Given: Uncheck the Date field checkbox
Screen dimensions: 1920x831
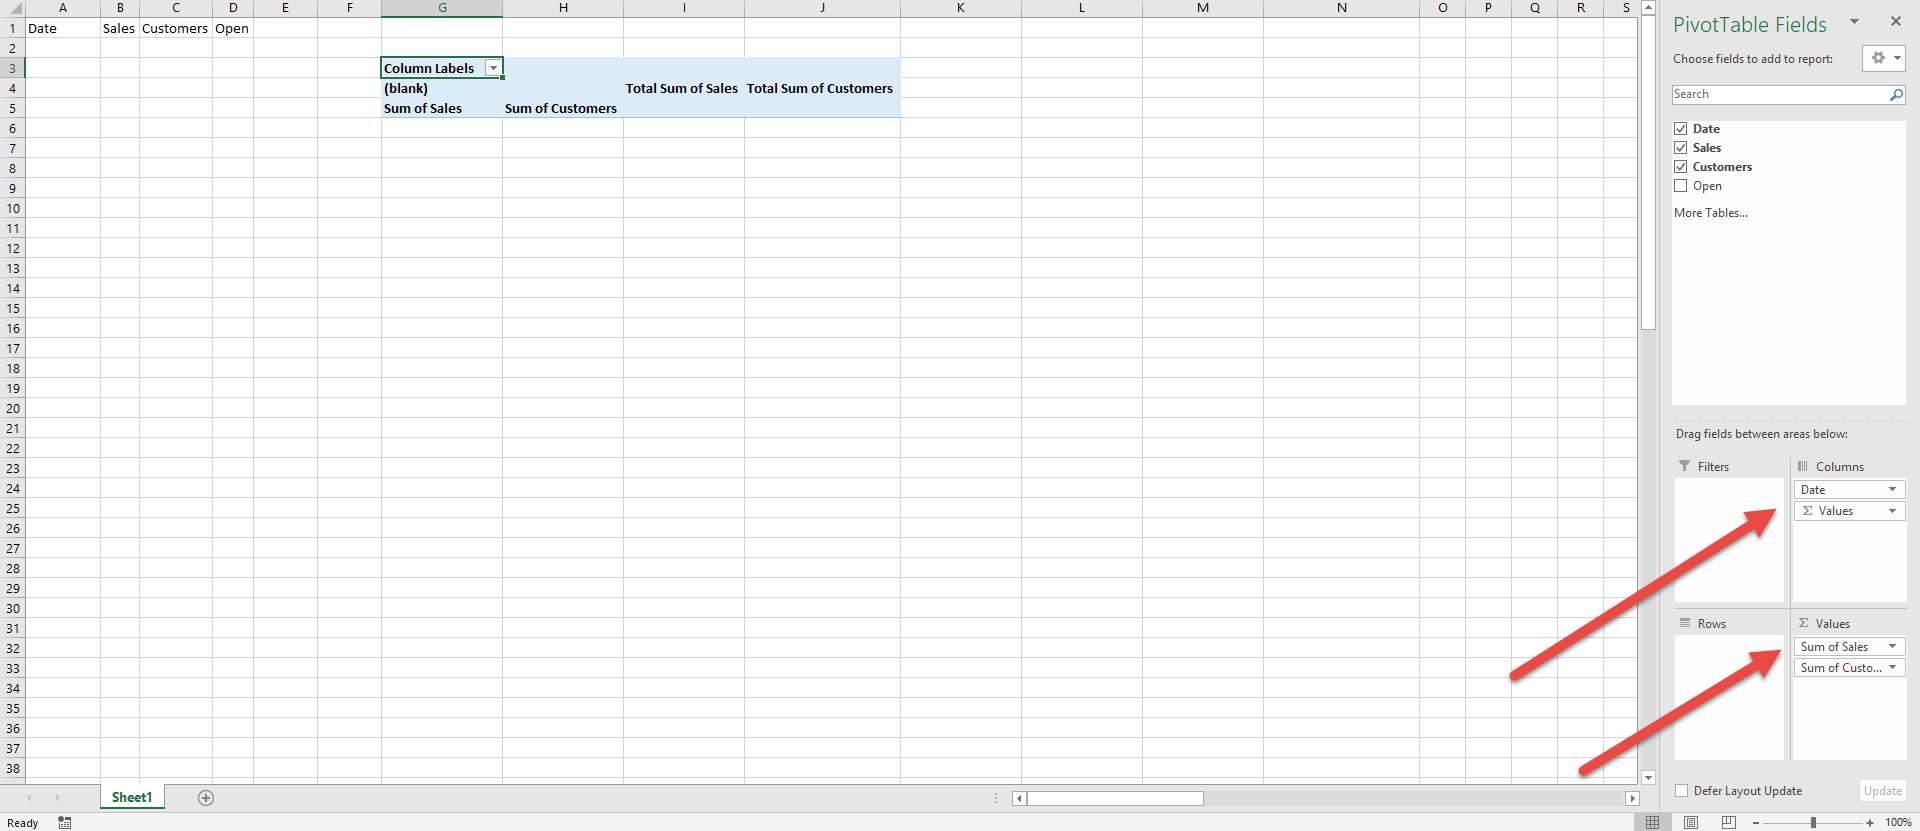Looking at the screenshot, I should coord(1681,129).
